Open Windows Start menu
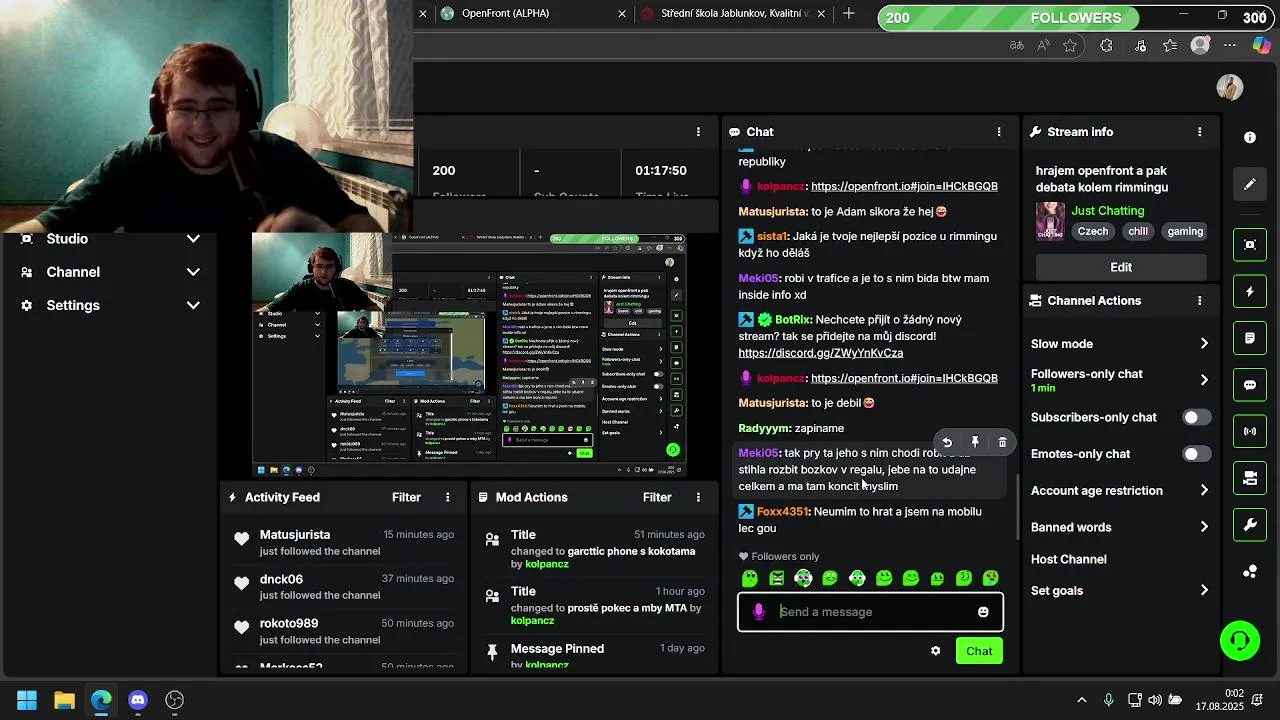This screenshot has width=1280, height=720. click(27, 700)
